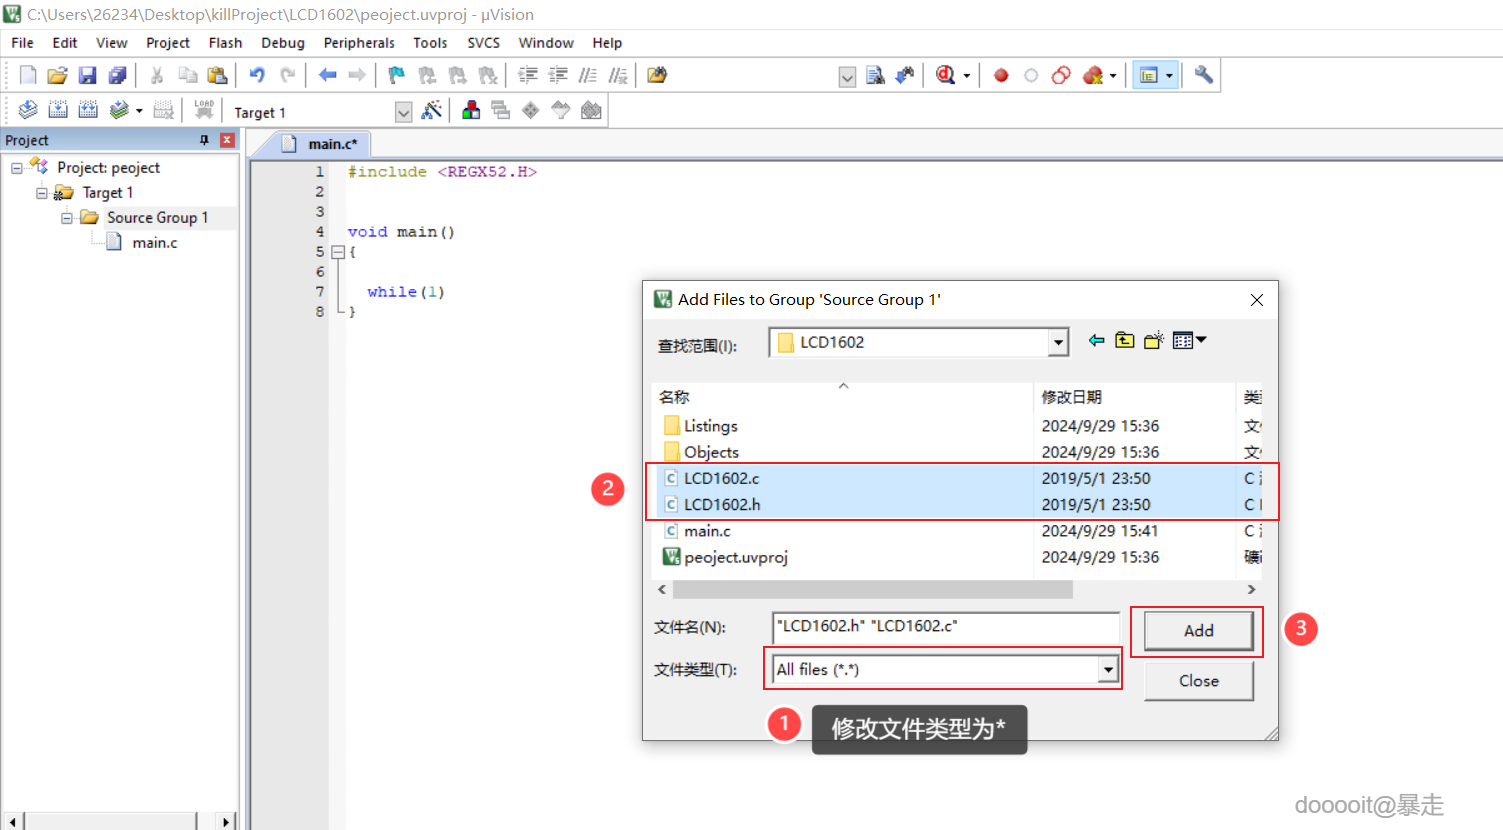
Task: Click the Cut scissors icon
Action: tap(157, 75)
